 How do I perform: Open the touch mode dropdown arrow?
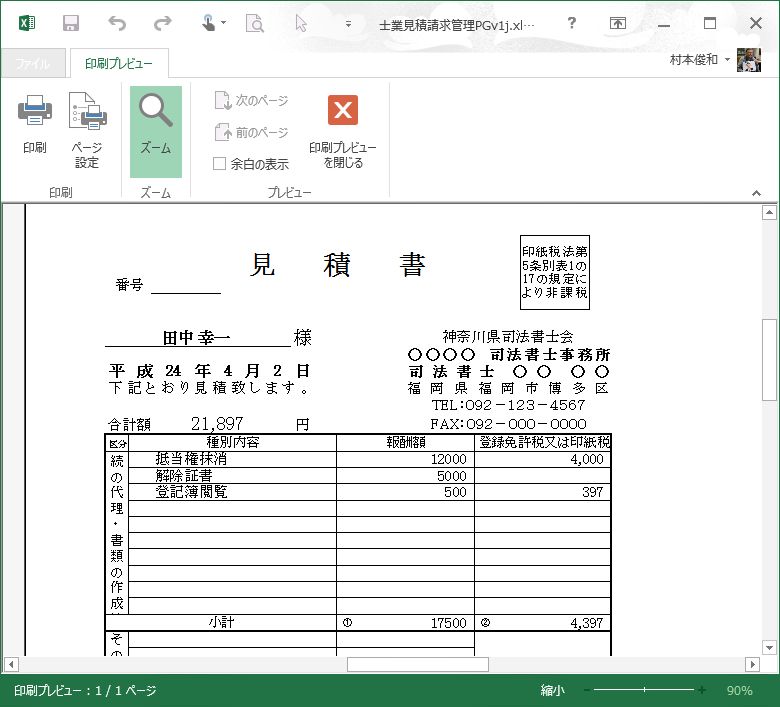point(223,22)
